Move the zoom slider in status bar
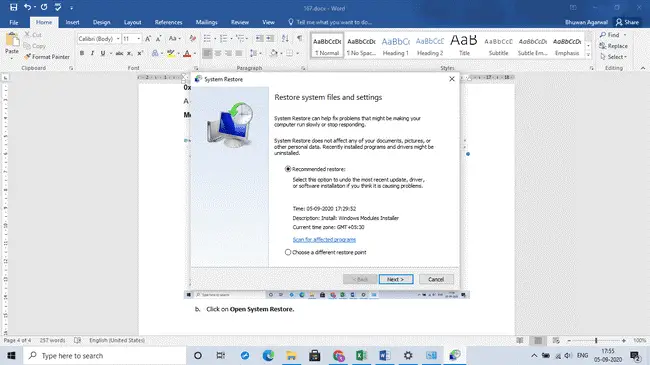This screenshot has height=365, width=650. [x=596, y=341]
